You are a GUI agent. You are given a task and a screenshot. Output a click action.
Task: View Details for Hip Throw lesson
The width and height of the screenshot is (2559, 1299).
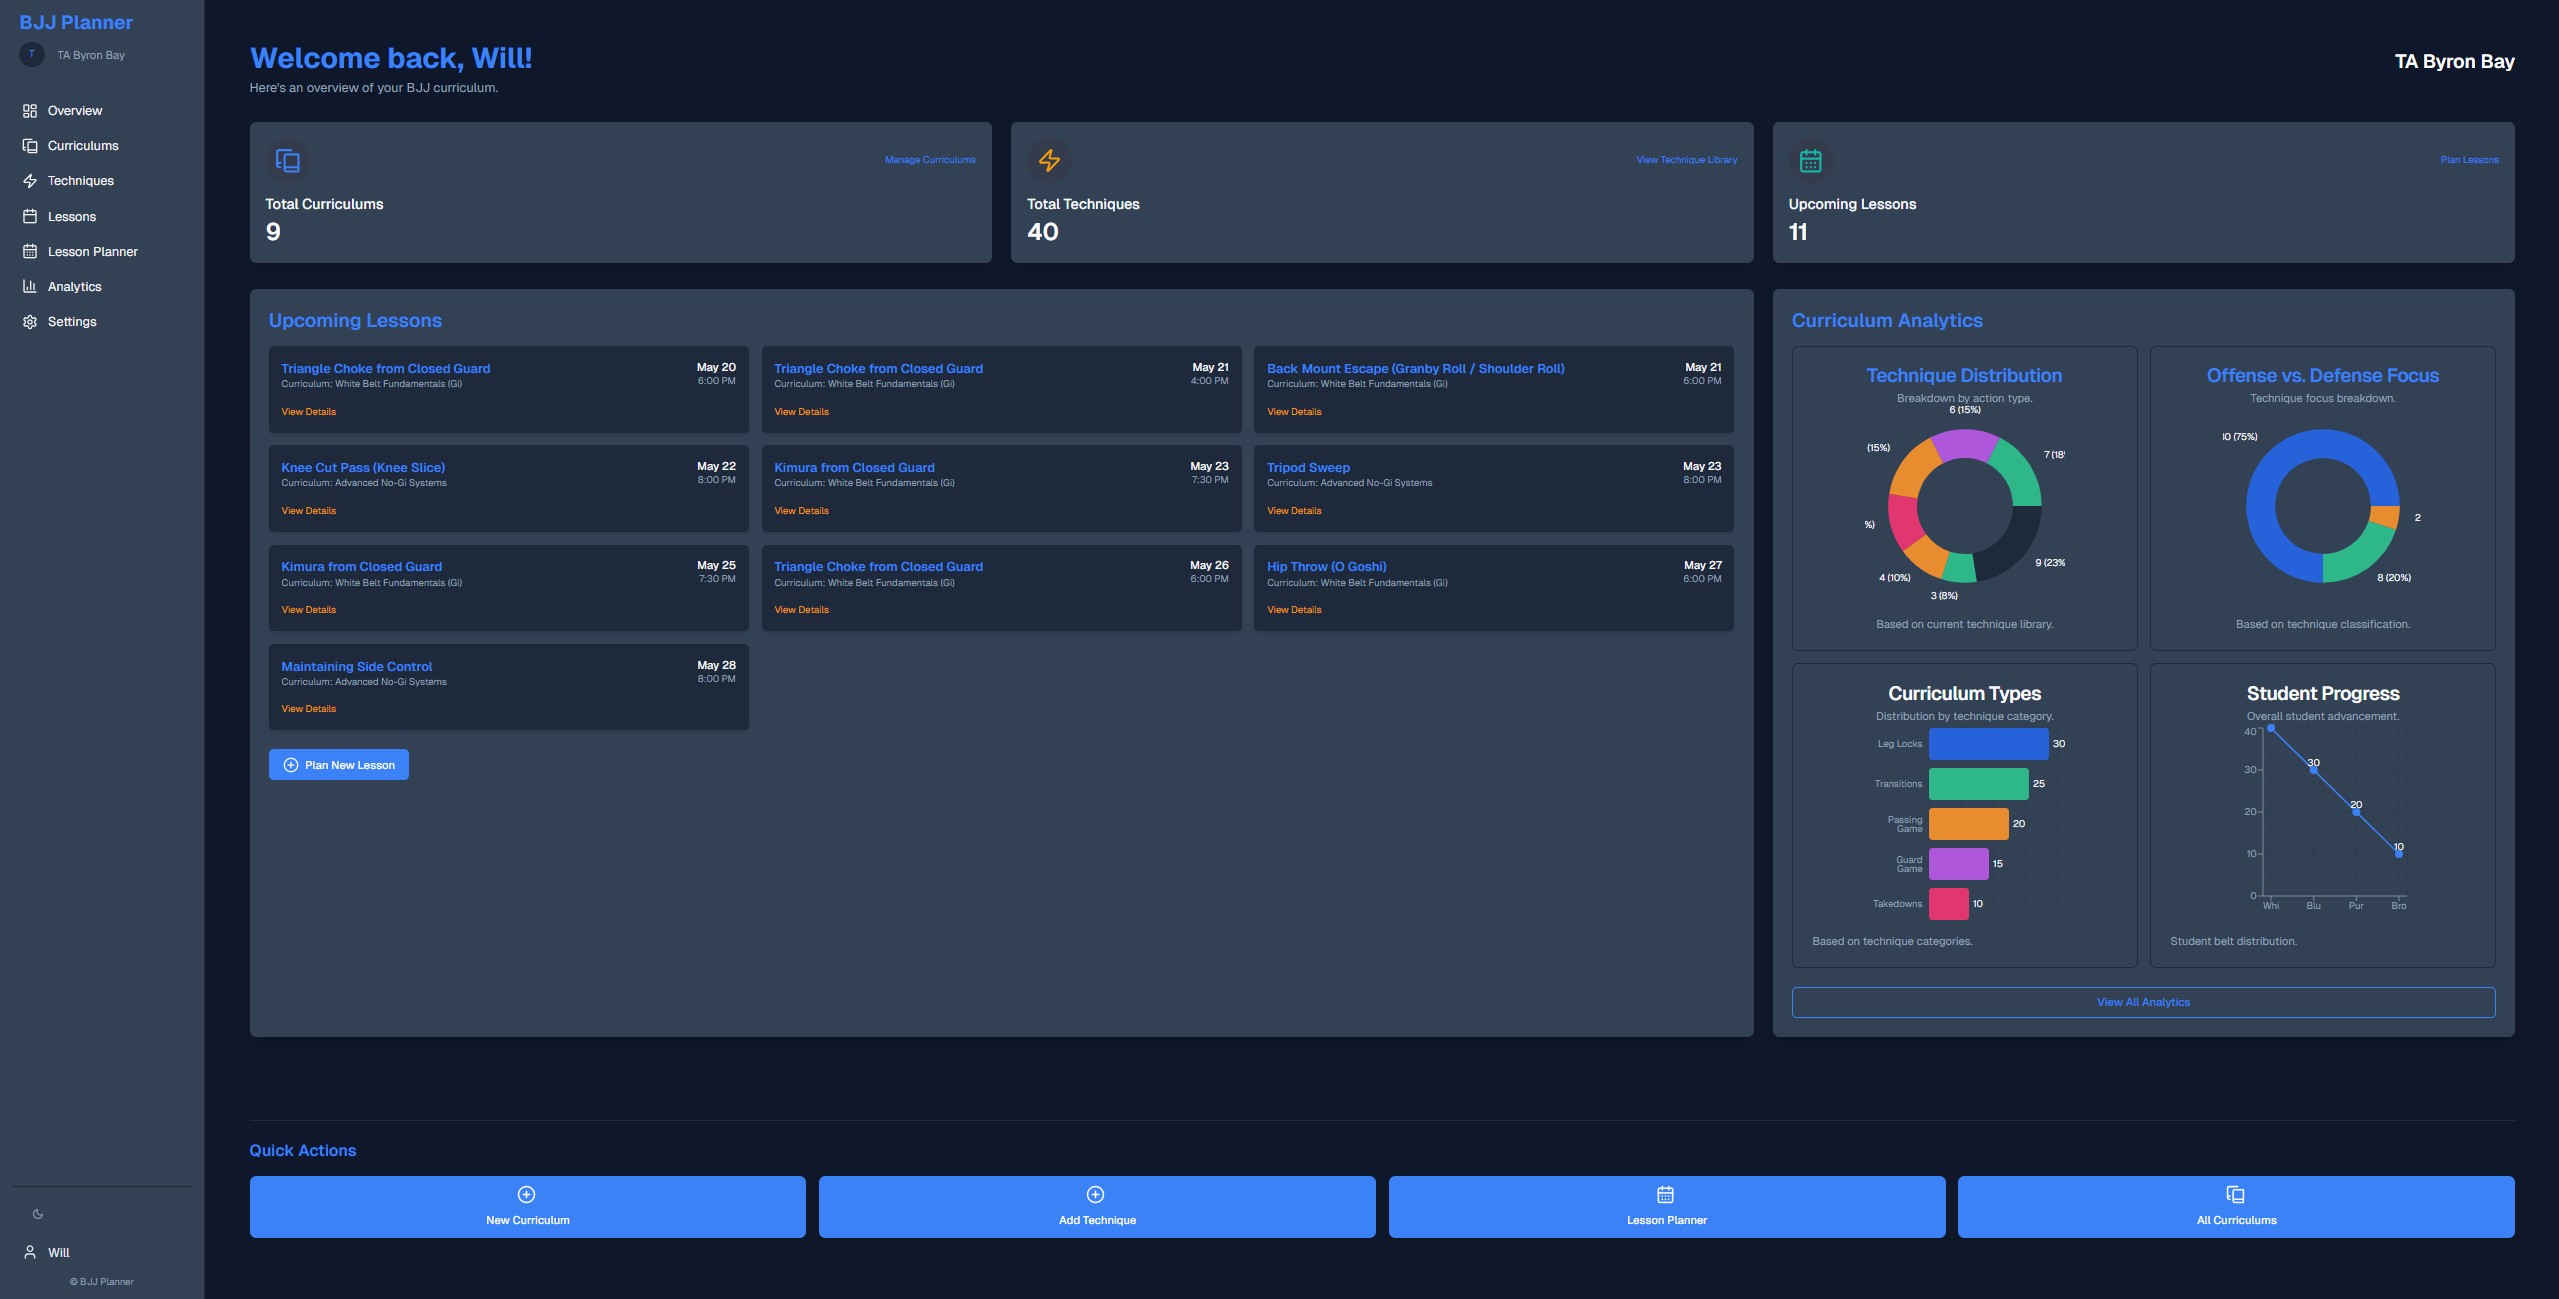coord(1294,610)
